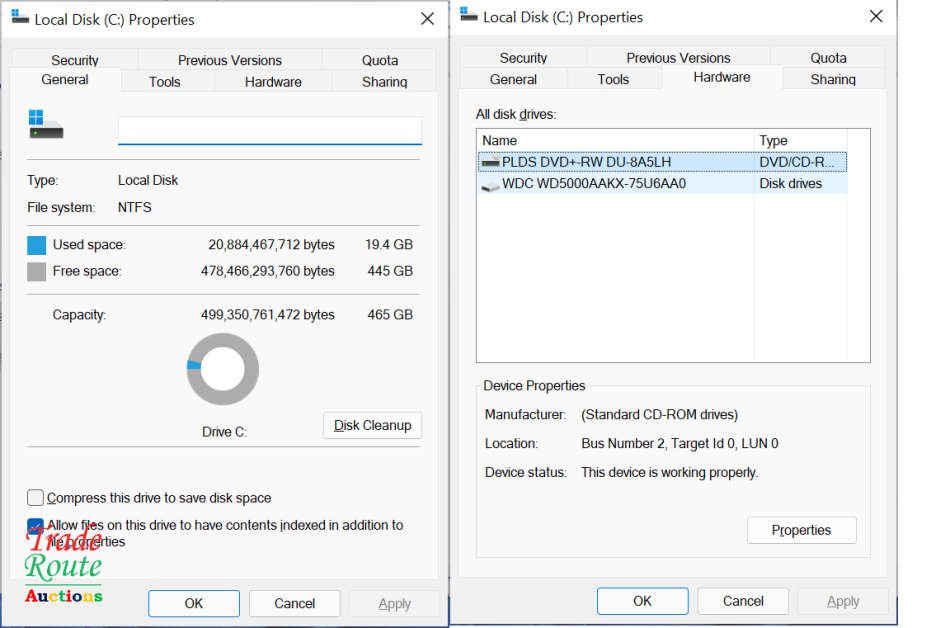This screenshot has width=950, height=628.
Task: Click the gray Free space color square
Action: 37,272
